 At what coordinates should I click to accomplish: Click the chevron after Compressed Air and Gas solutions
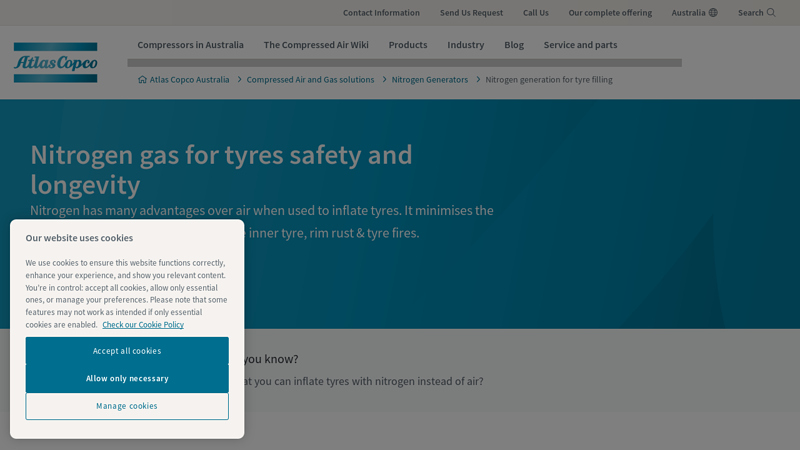click(x=384, y=80)
